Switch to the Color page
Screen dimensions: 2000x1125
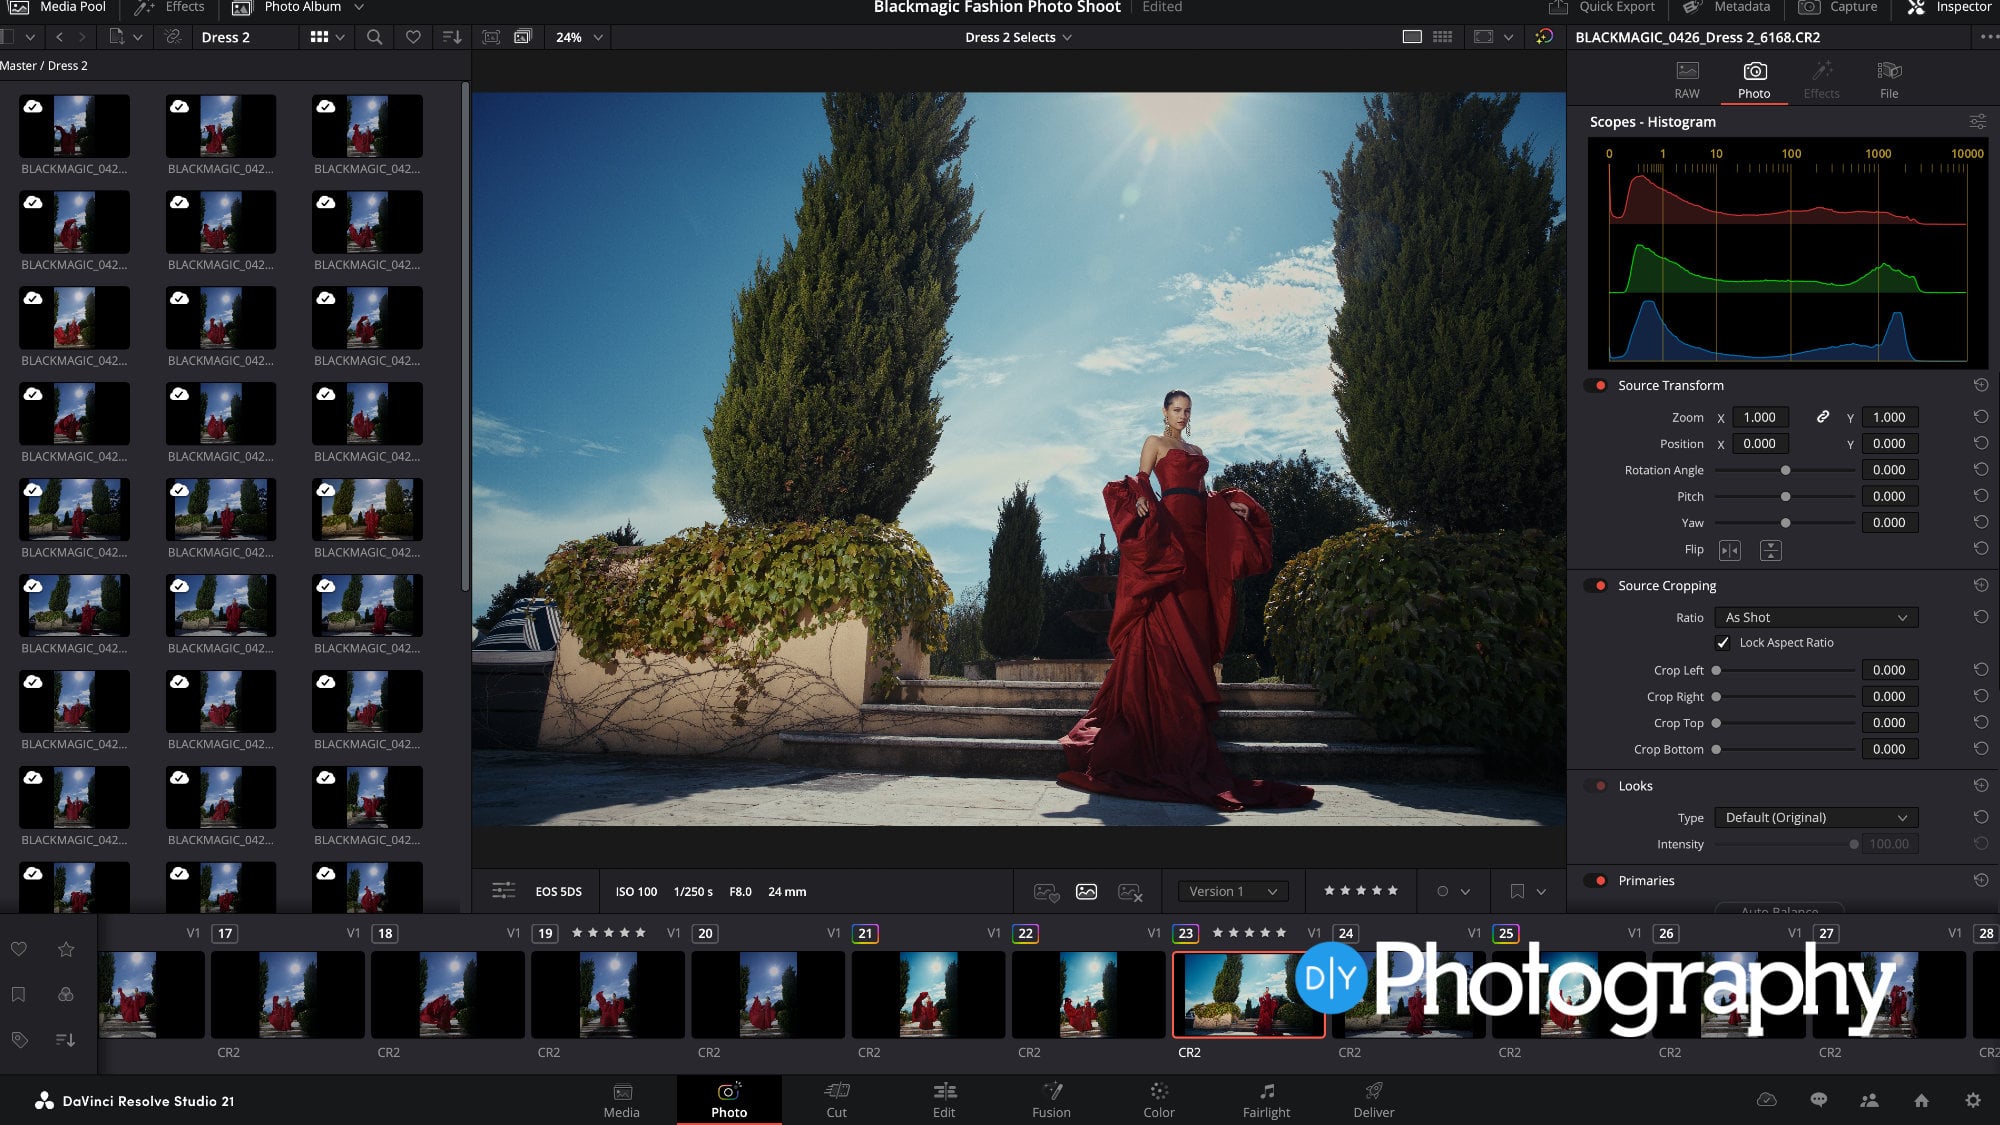tap(1159, 1099)
